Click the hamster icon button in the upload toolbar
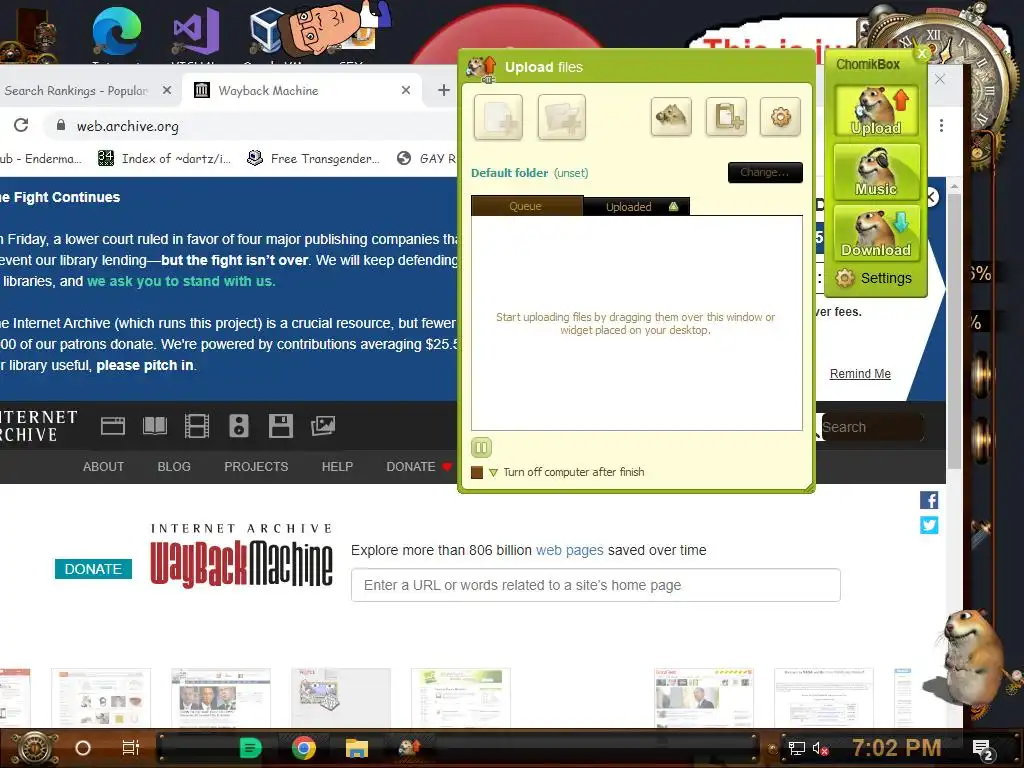 coord(671,118)
